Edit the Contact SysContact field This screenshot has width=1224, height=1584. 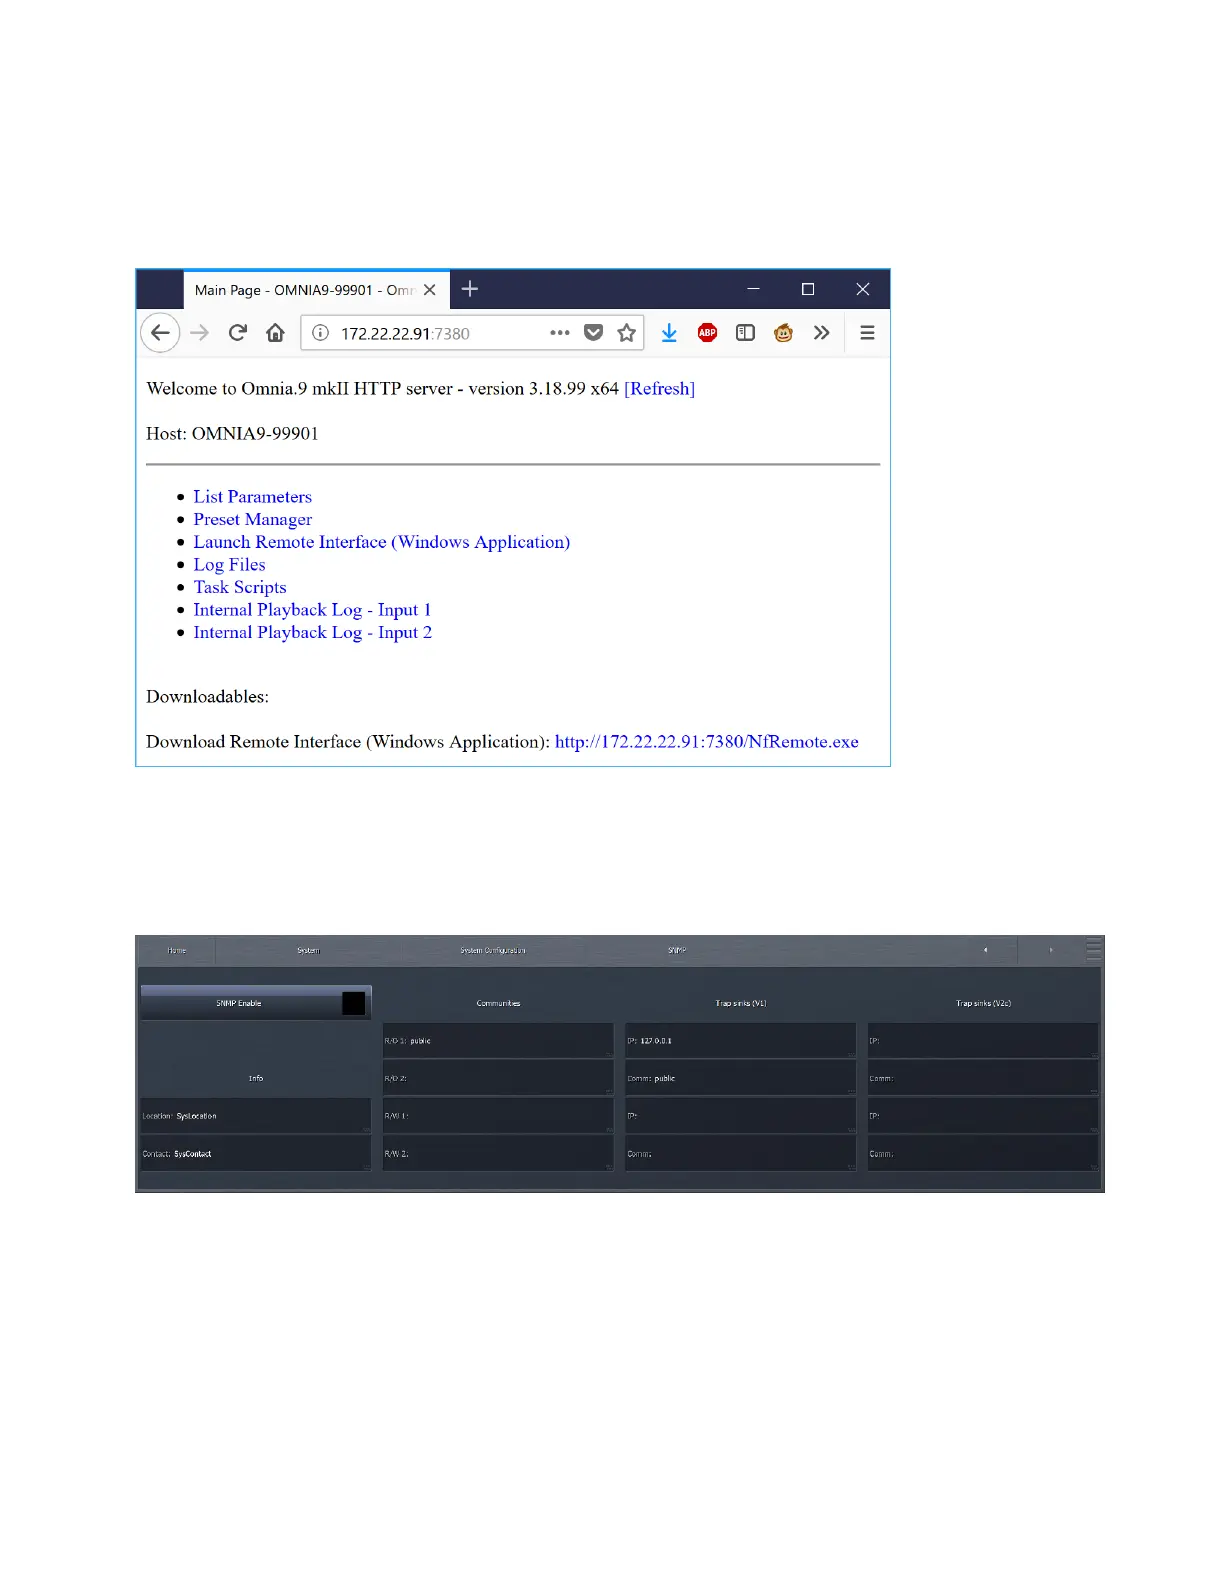pos(256,1154)
